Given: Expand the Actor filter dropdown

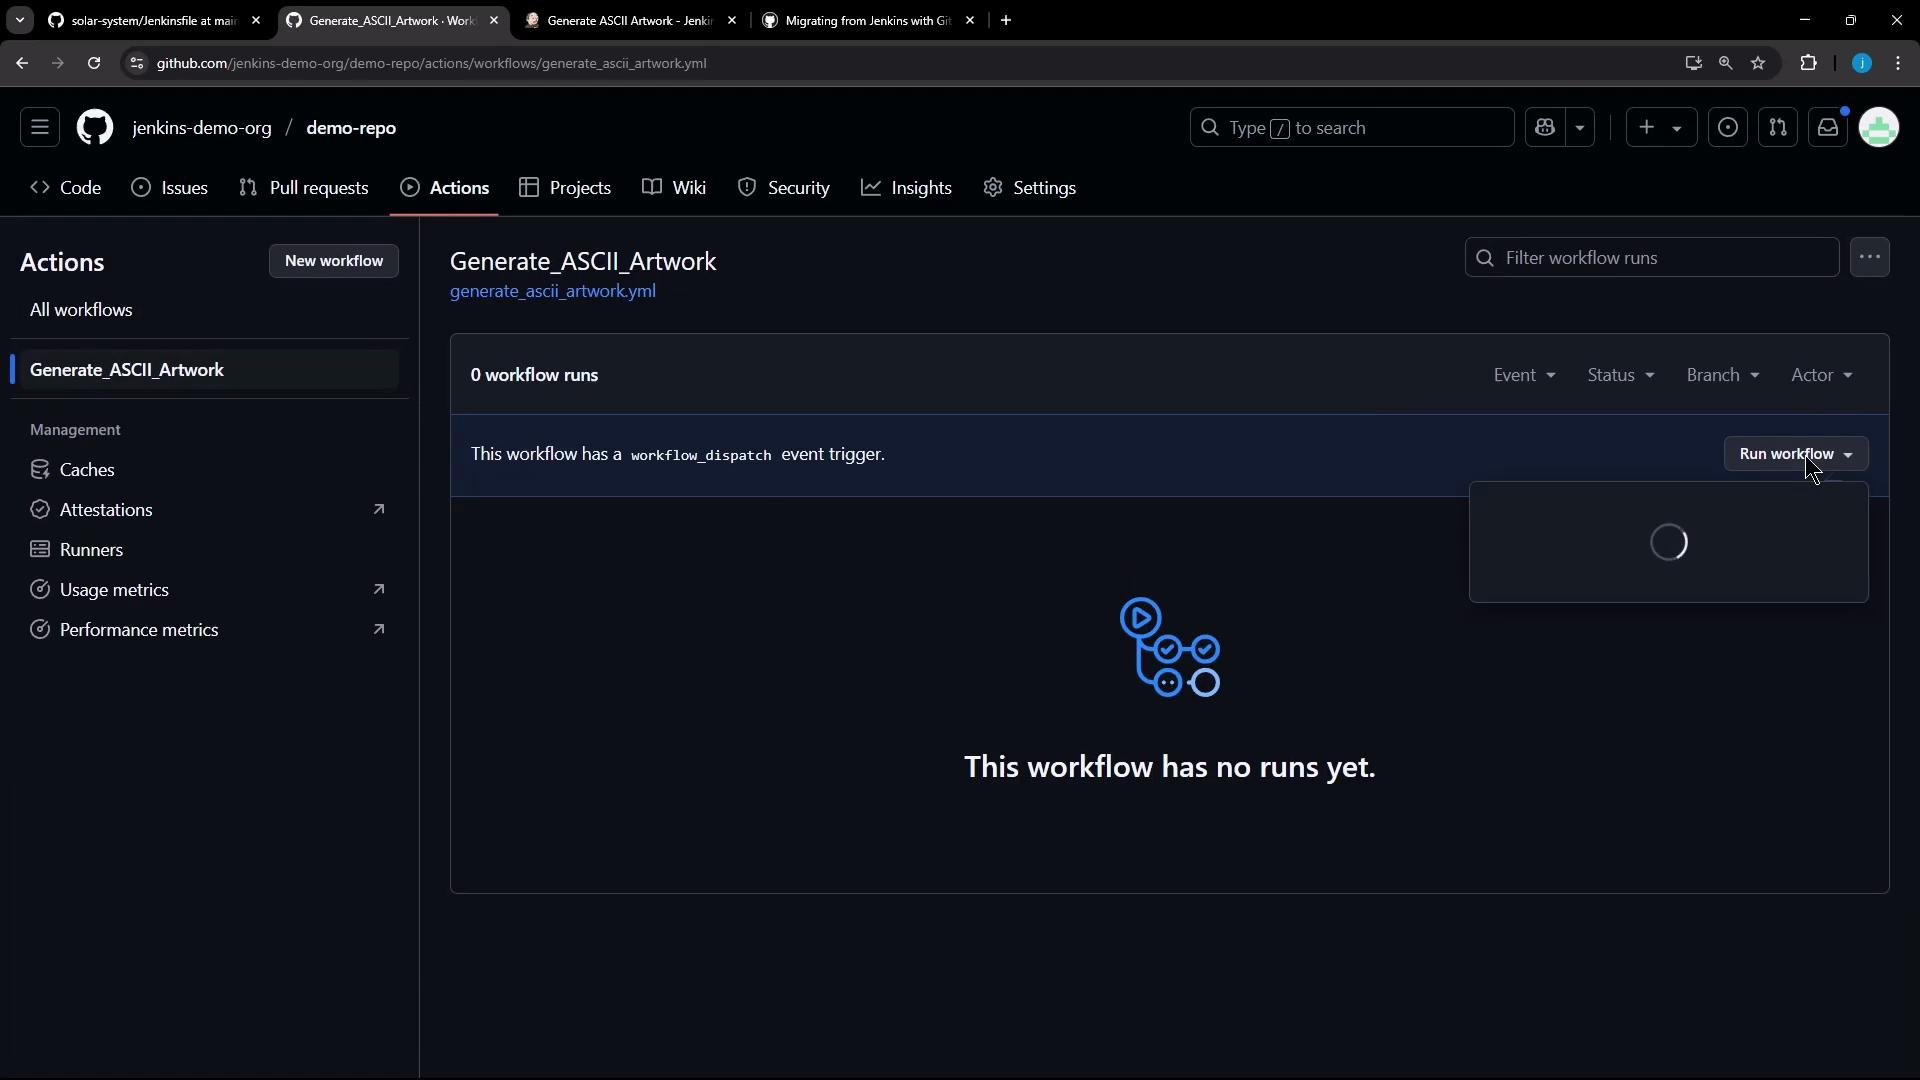Looking at the screenshot, I should point(1822,375).
